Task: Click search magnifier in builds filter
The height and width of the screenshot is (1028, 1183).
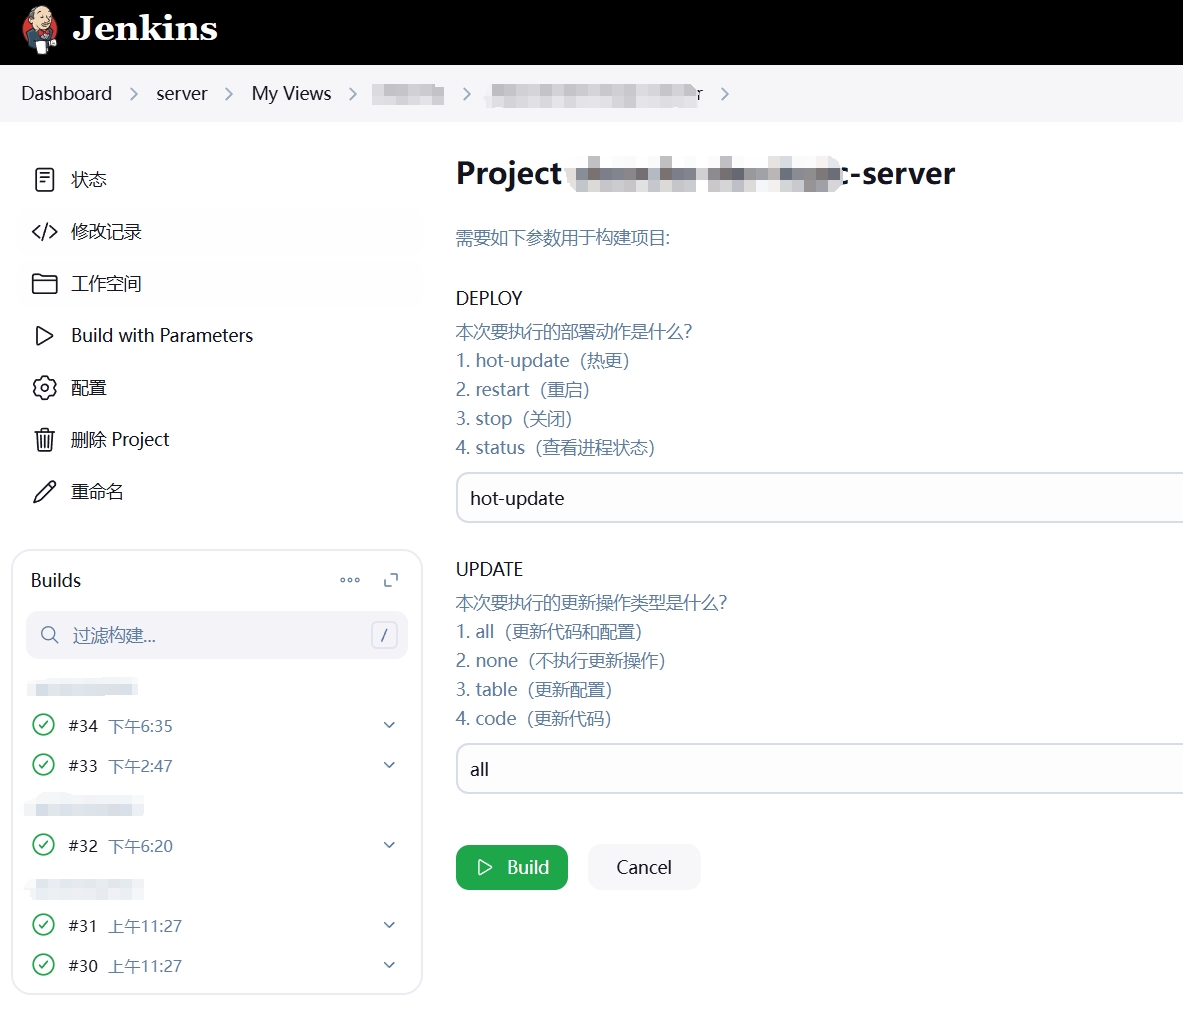Action: click(50, 635)
